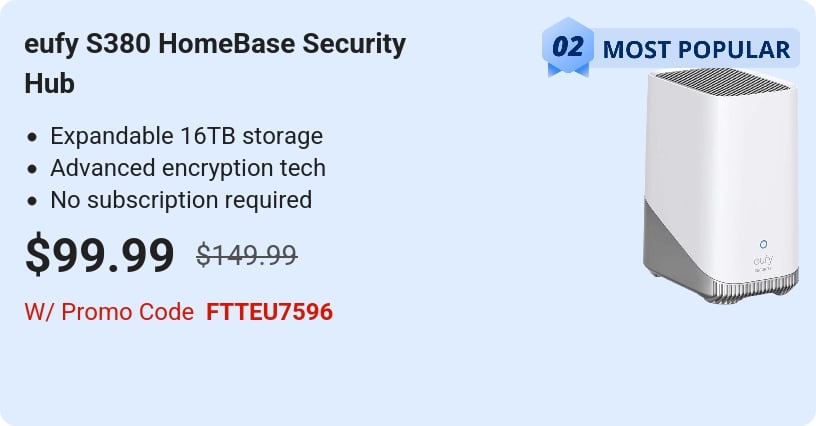Screen dimensions: 816x426
Task: Click the blue LED indicator on hub
Action: (x=763, y=244)
